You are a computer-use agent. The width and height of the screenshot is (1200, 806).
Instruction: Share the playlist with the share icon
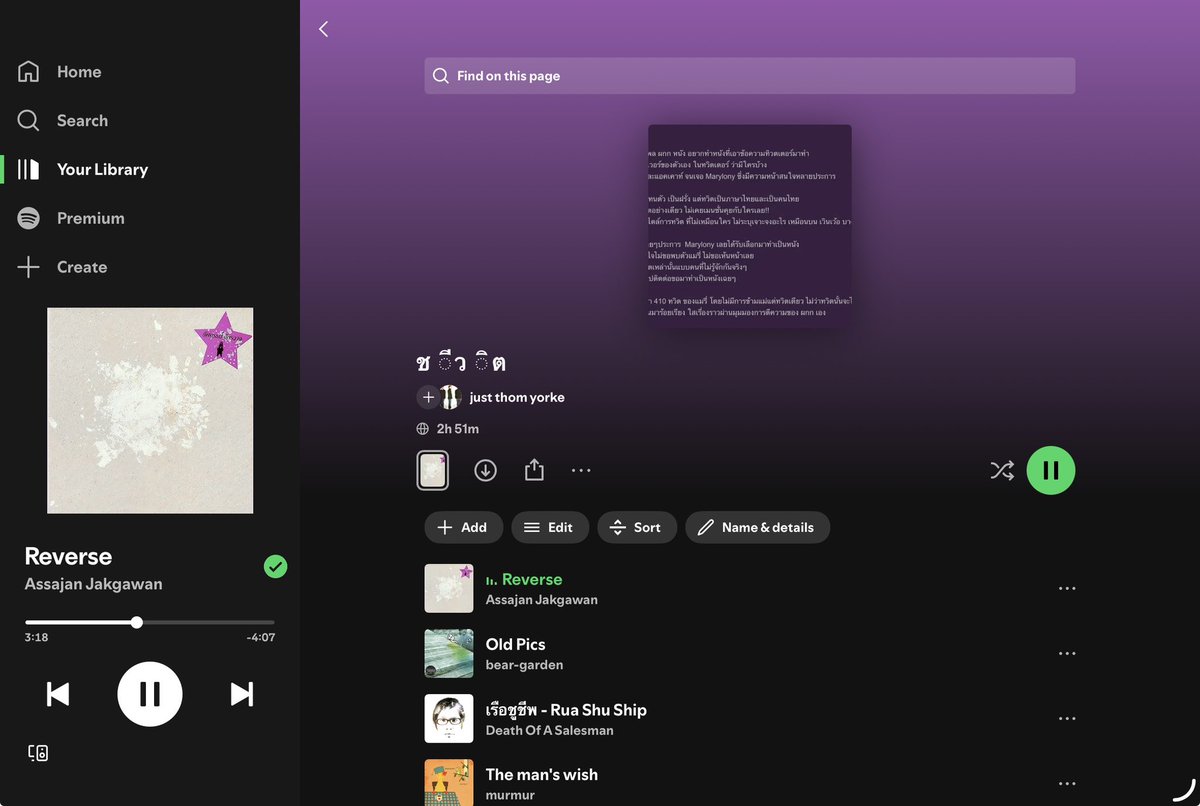pyautogui.click(x=534, y=470)
